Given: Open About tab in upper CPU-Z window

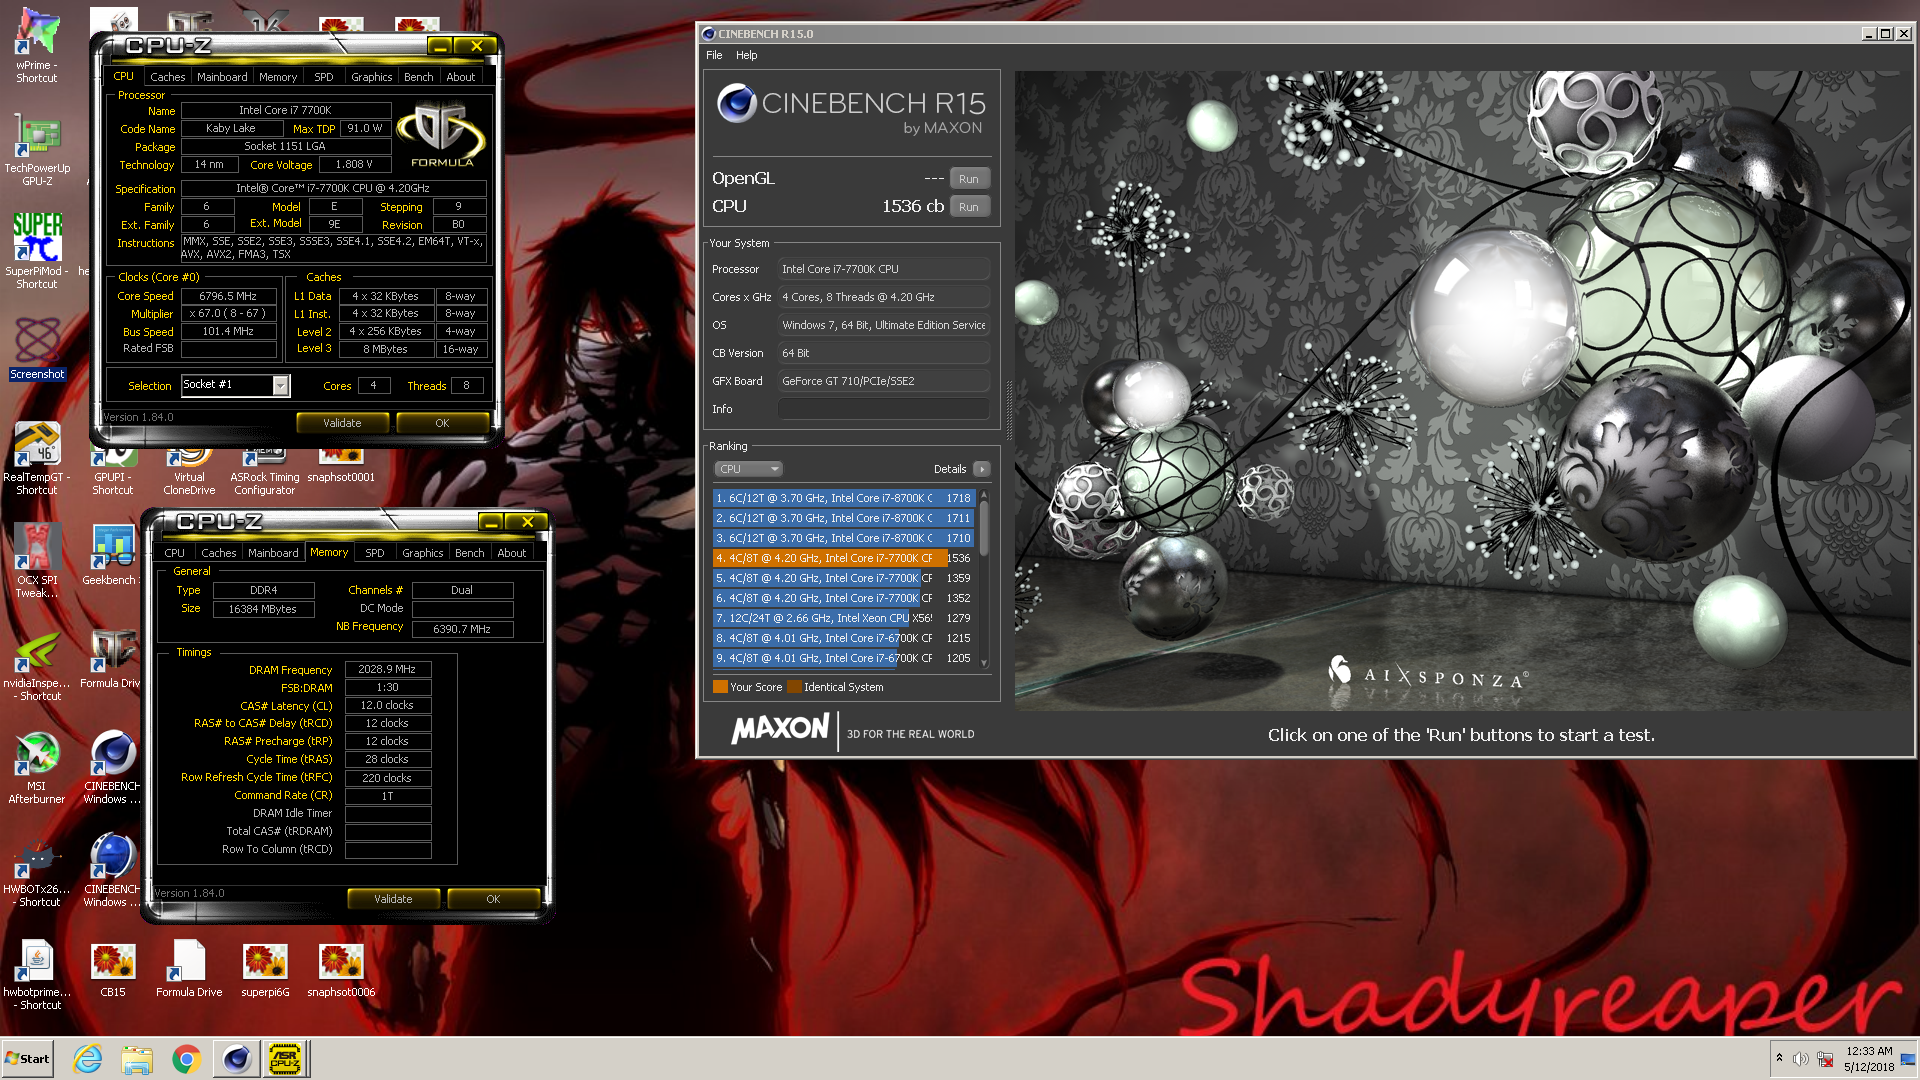Looking at the screenshot, I should (461, 77).
